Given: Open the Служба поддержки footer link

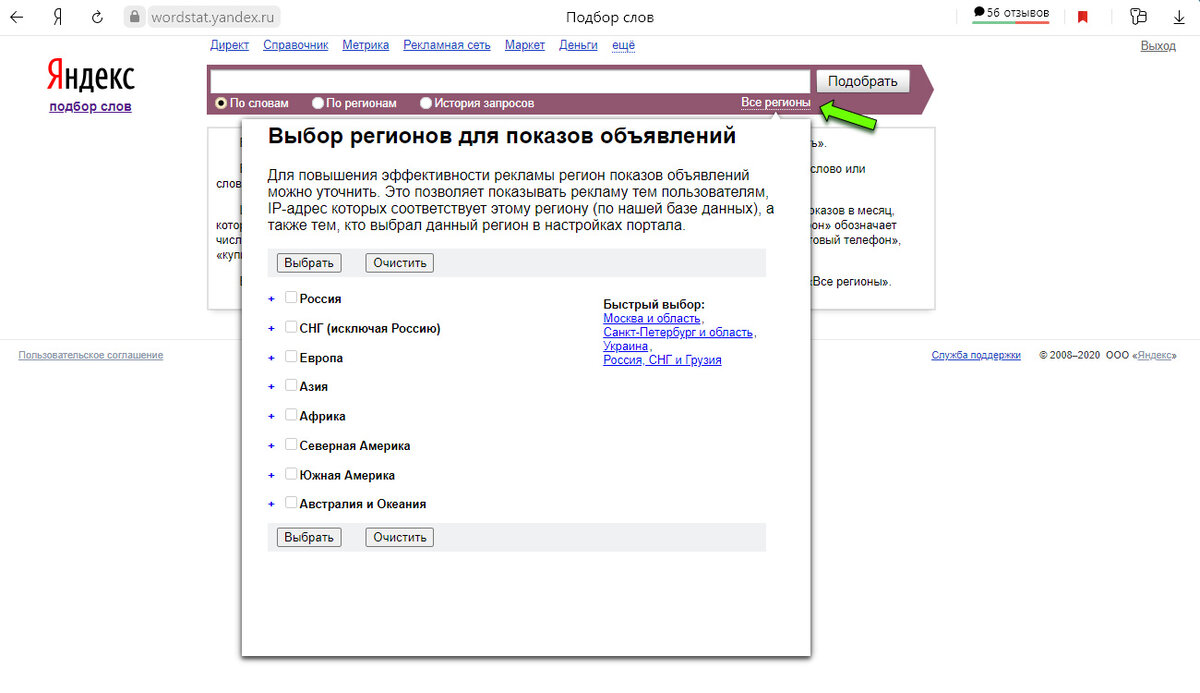Looking at the screenshot, I should pos(976,355).
